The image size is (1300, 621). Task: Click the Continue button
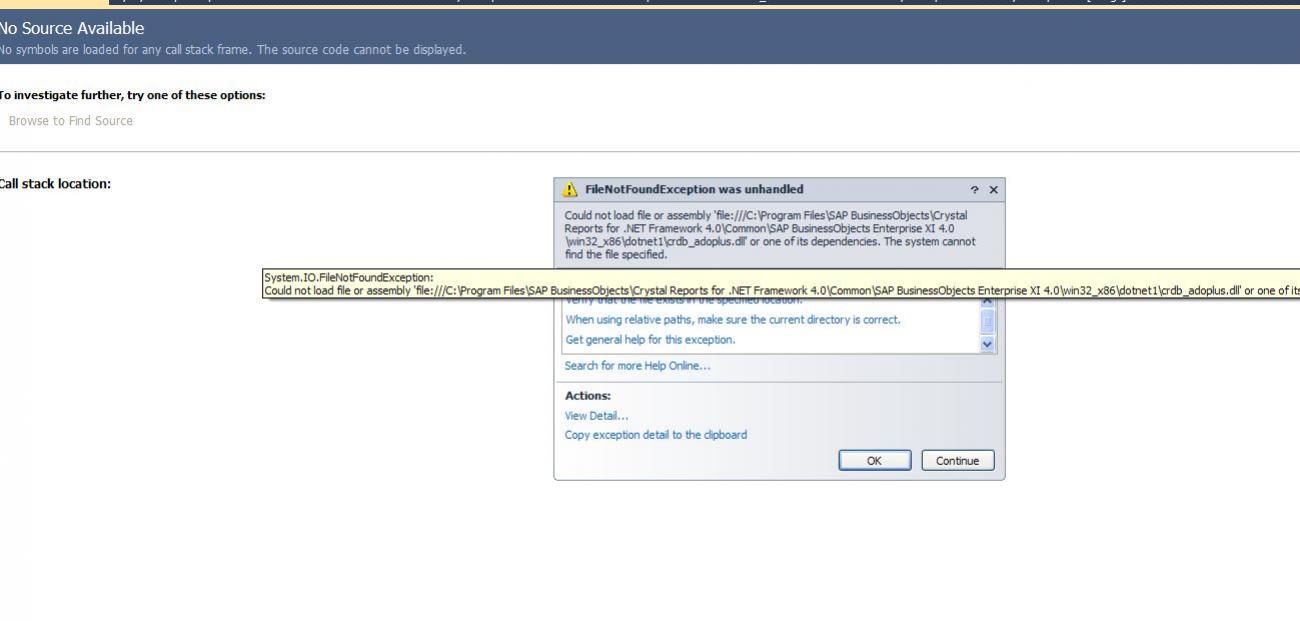coord(958,460)
